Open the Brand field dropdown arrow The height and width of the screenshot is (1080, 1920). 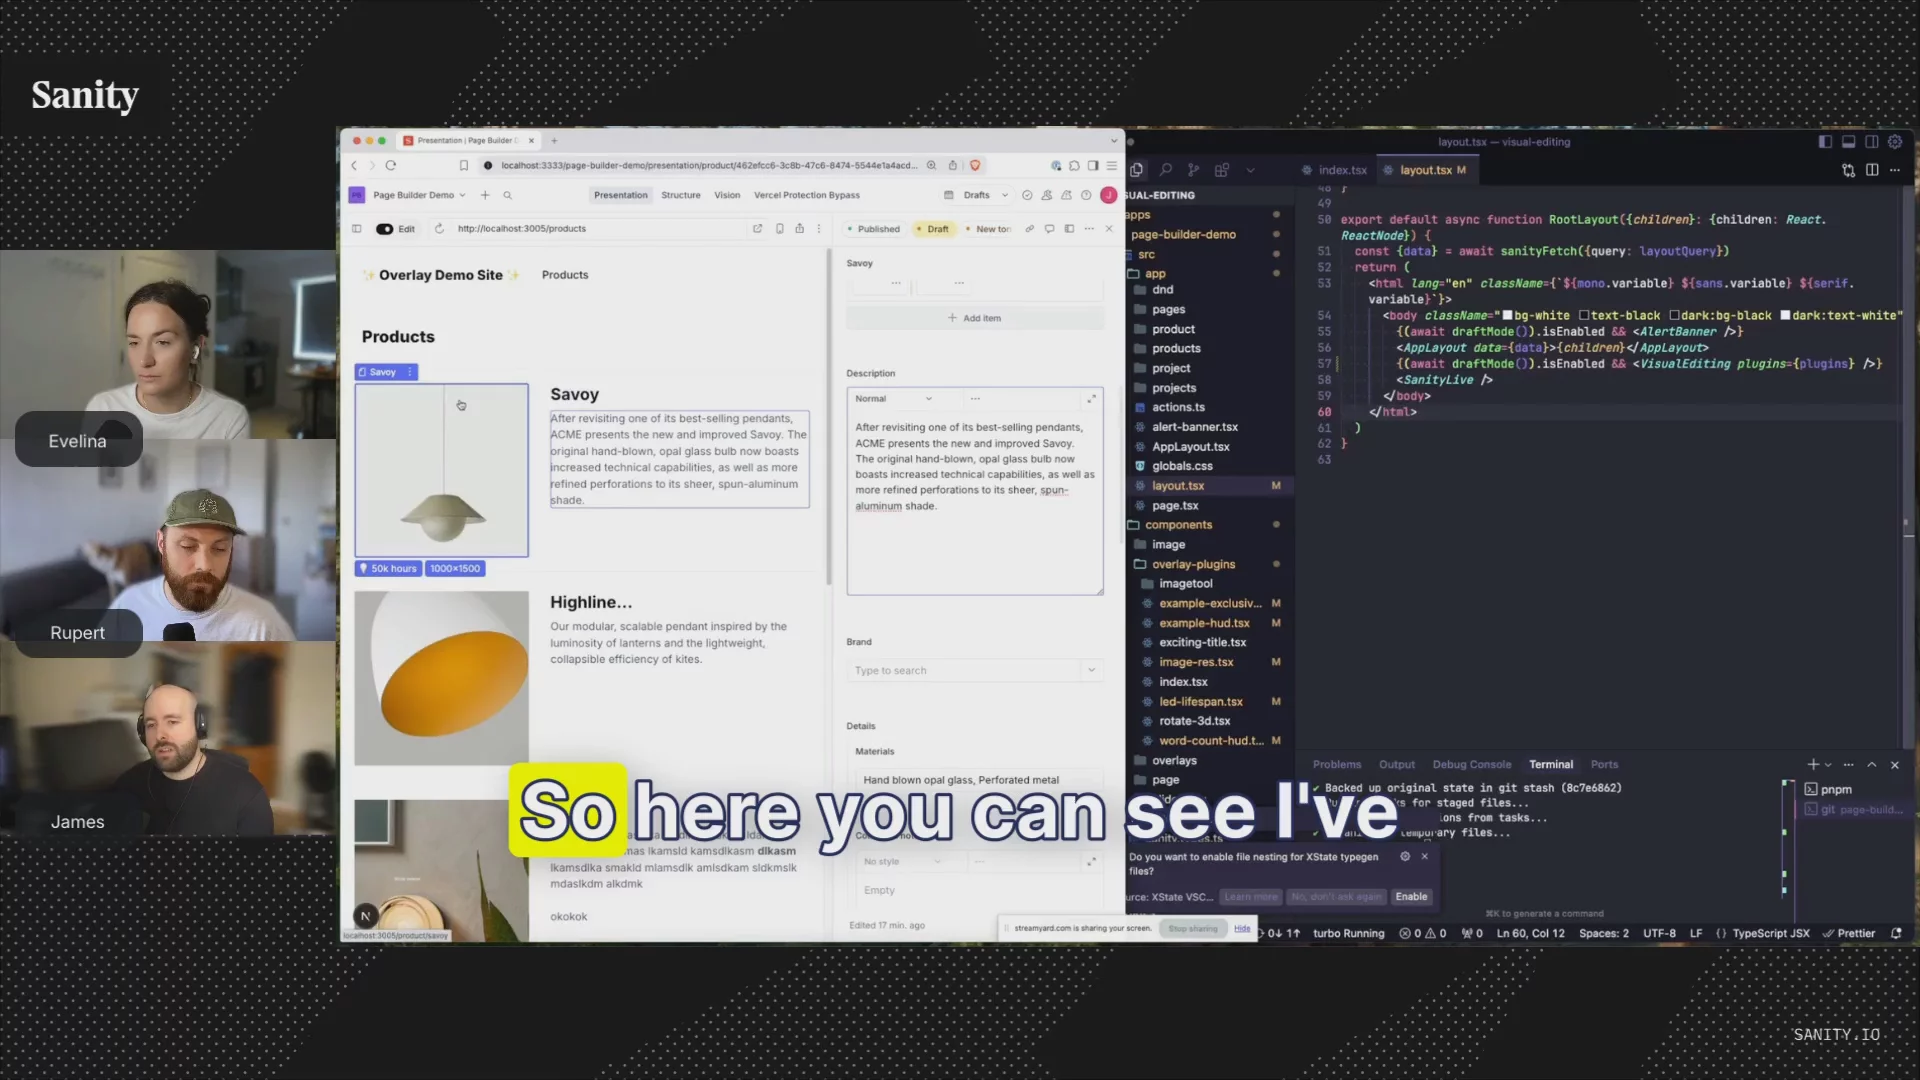point(1092,671)
